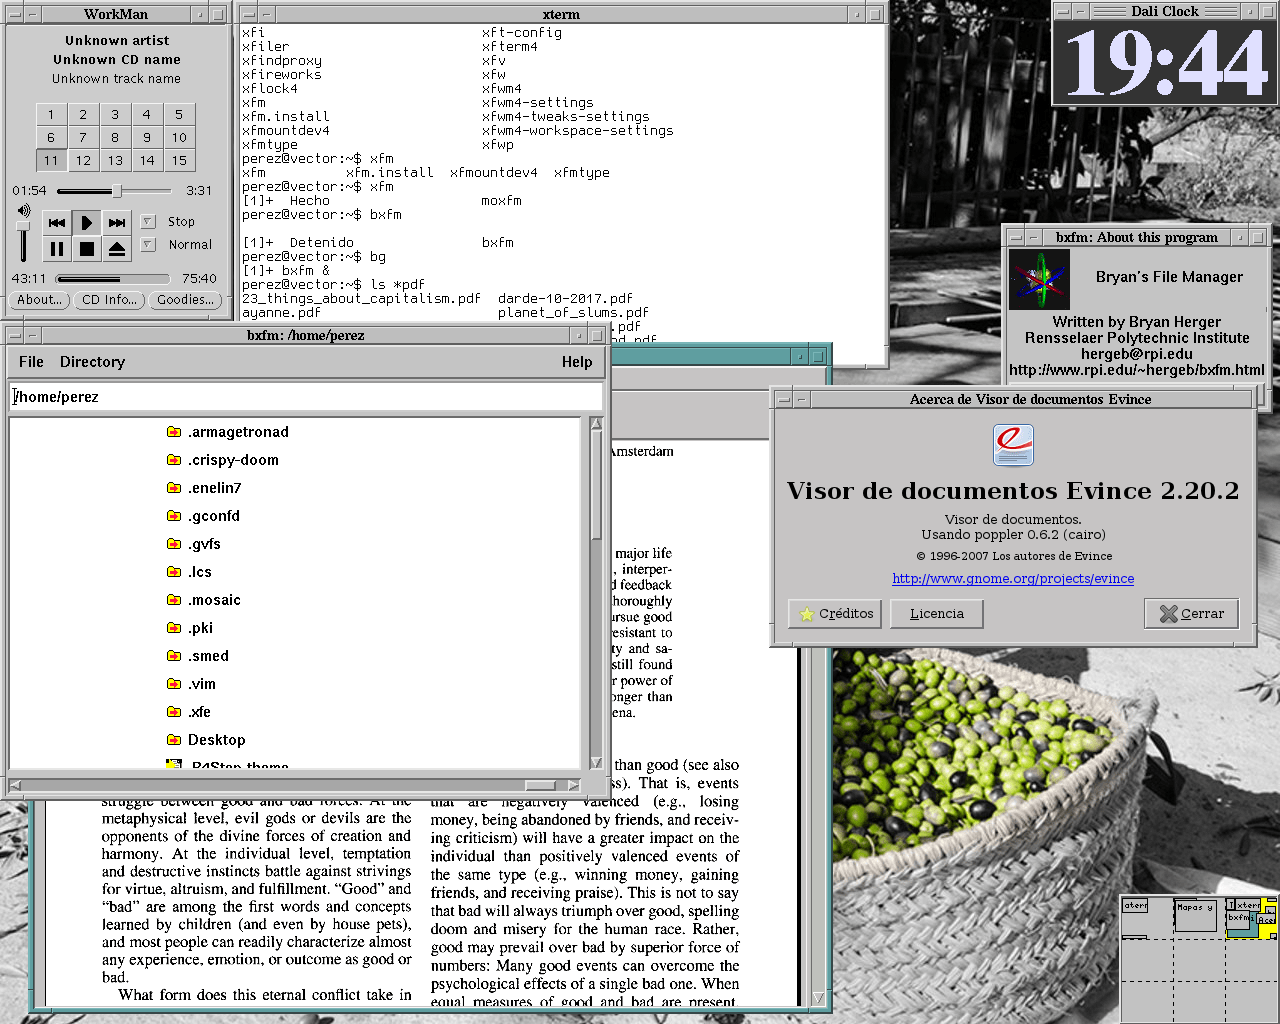Click the Evince logo in the about dialog
The height and width of the screenshot is (1024, 1280).
(1013, 445)
